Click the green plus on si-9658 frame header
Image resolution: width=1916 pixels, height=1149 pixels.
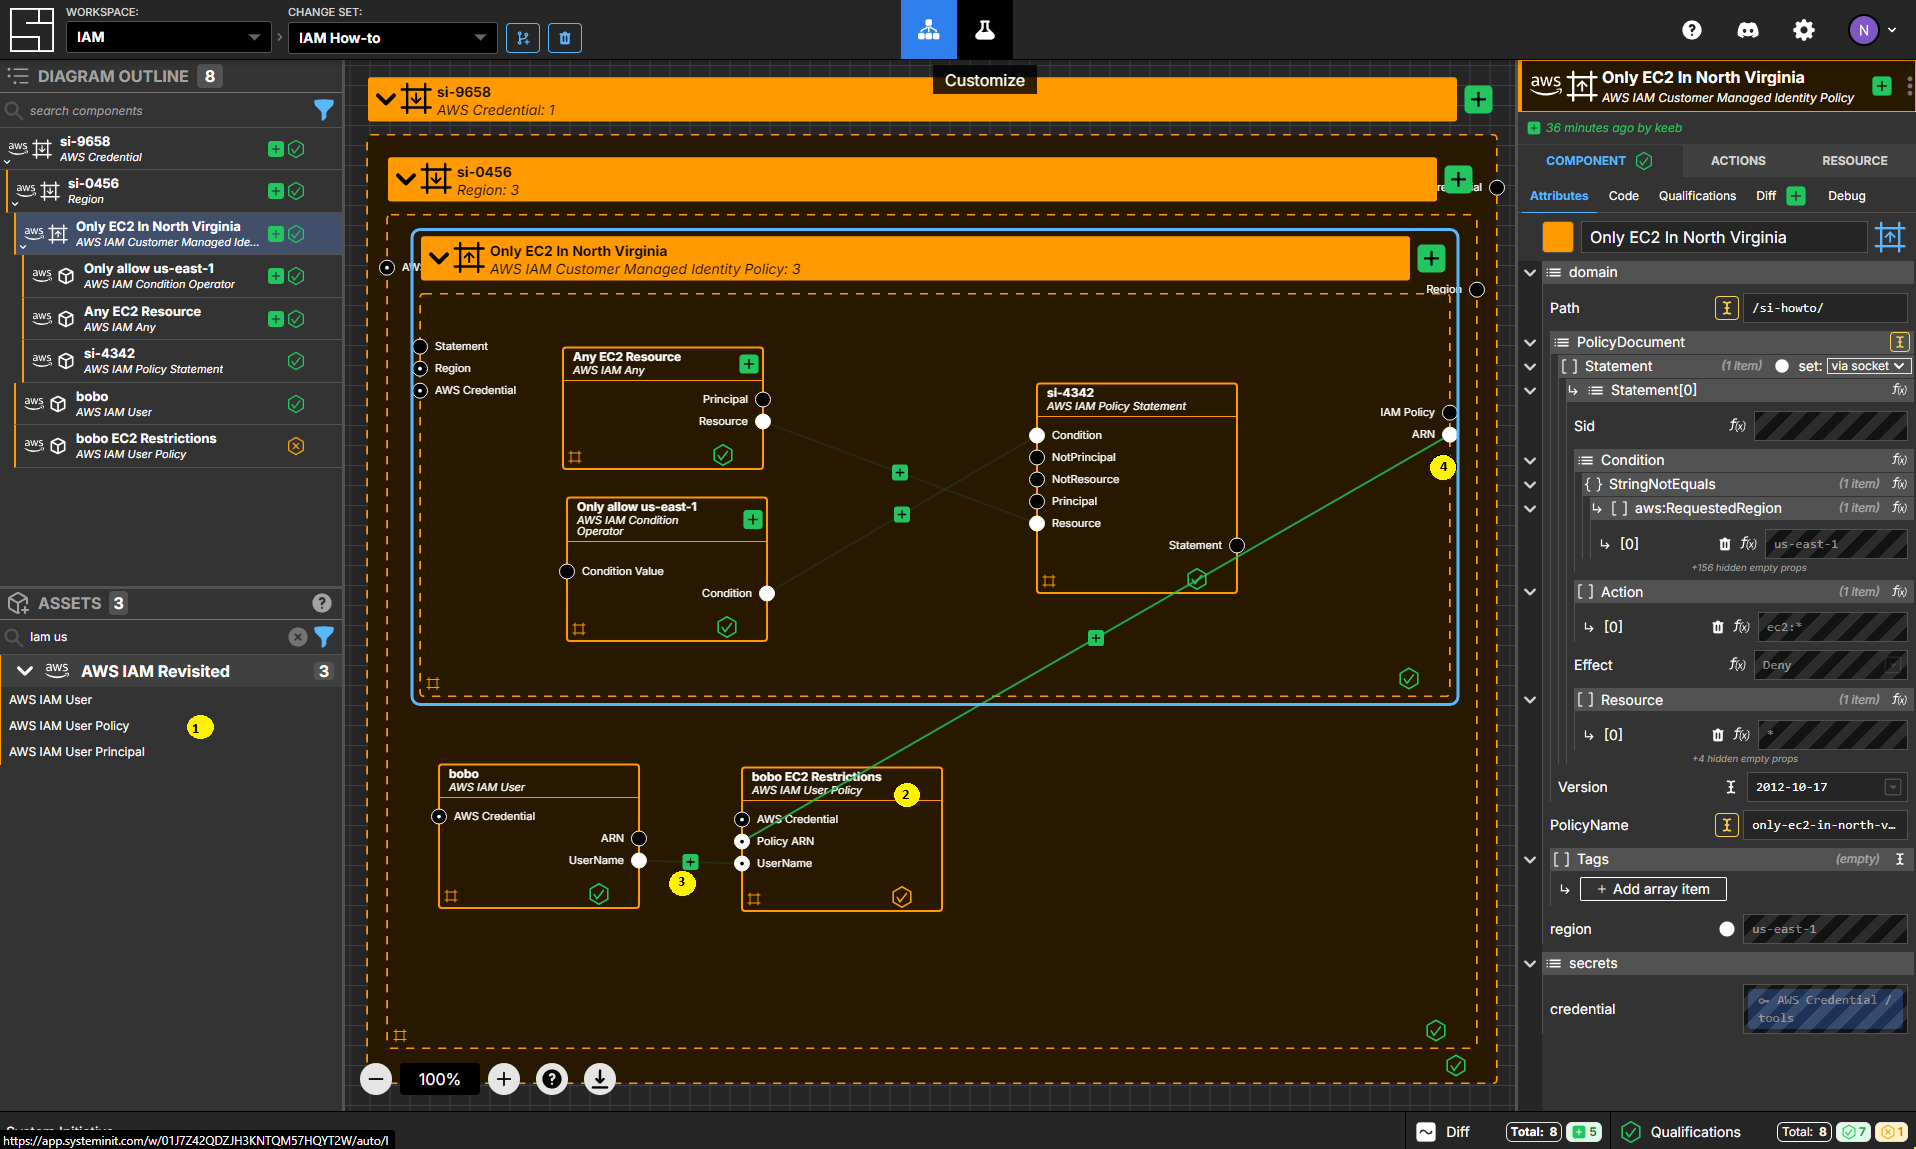coord(1478,99)
